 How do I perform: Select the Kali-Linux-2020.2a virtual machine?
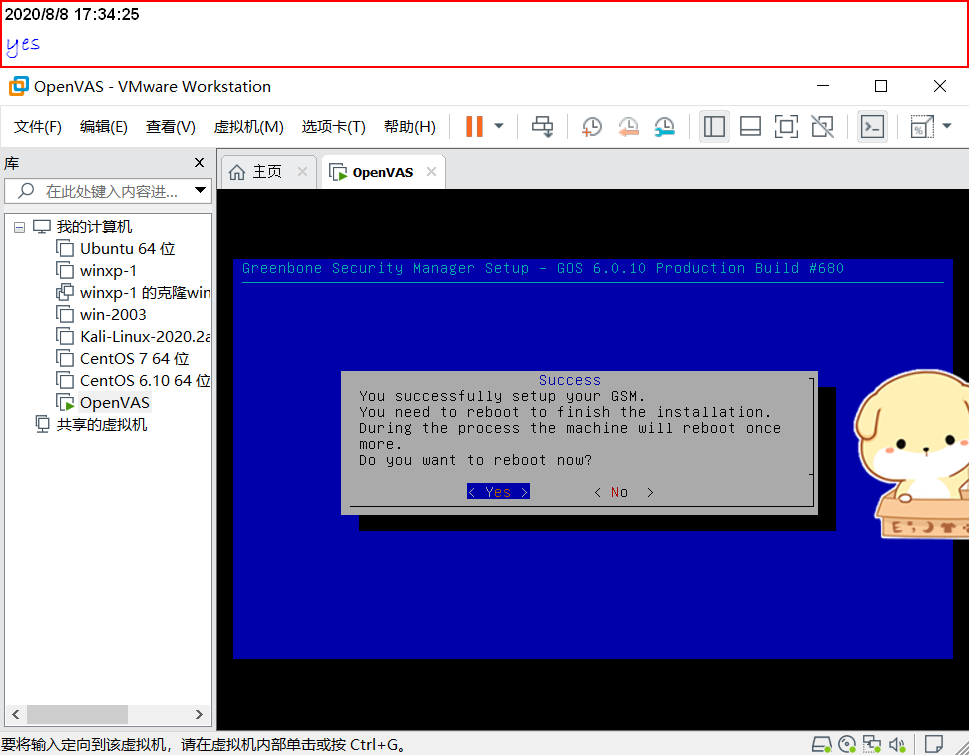coord(145,337)
